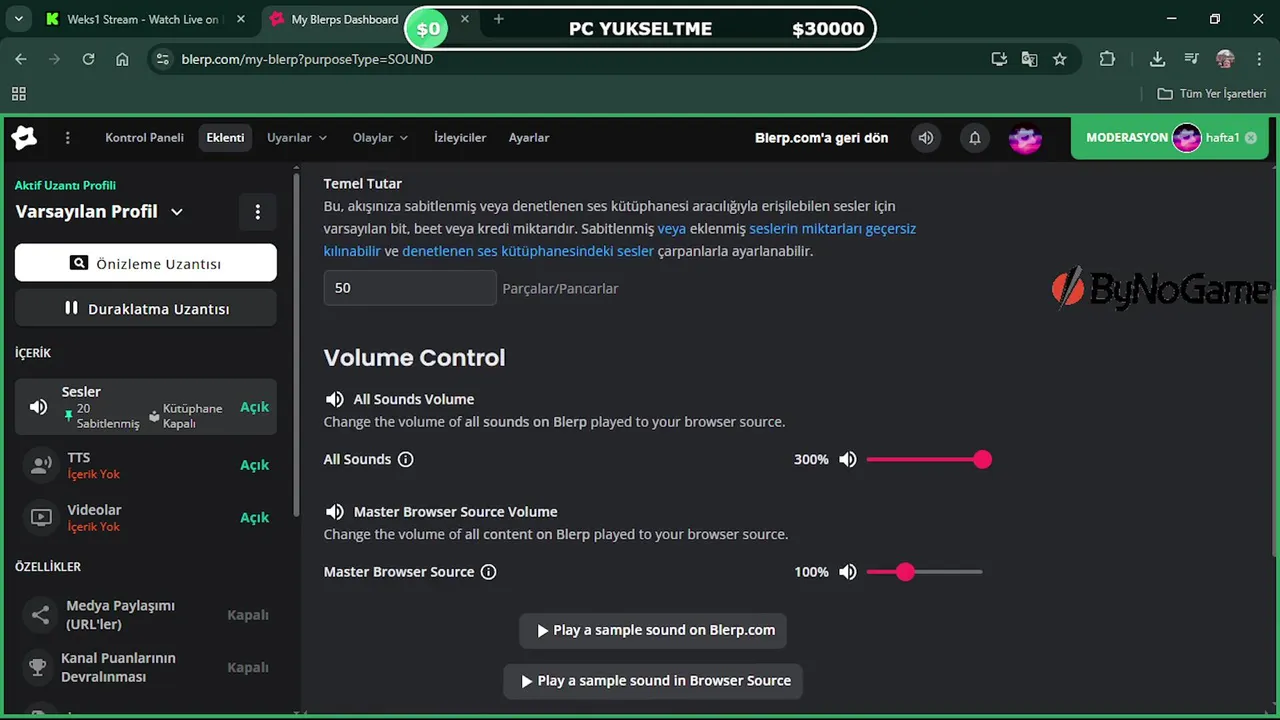Open the Olaylar dropdown menu
This screenshot has height=720, width=1280.
380,138
